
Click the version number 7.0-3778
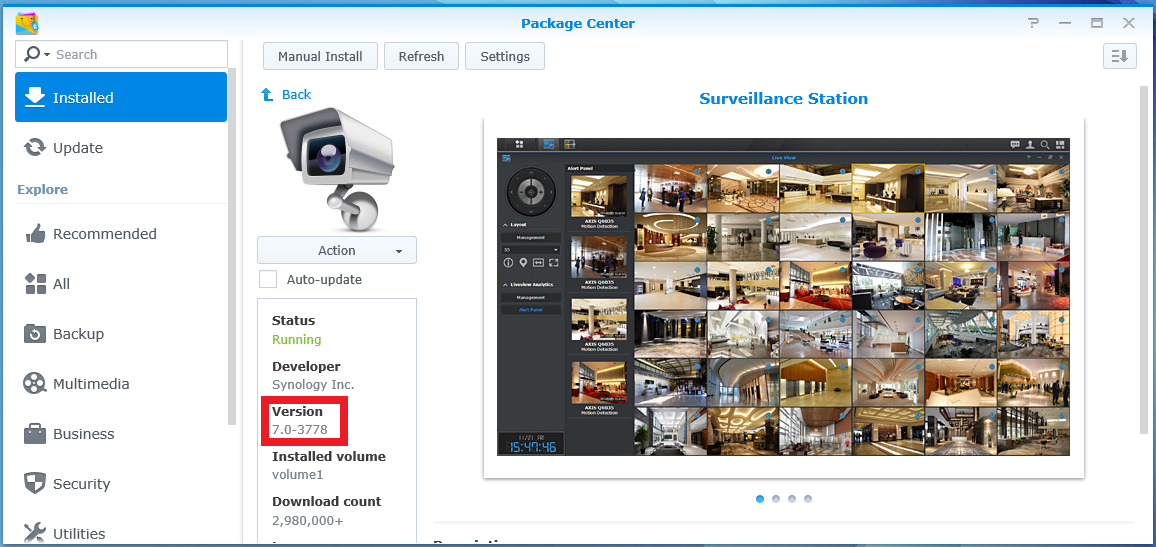click(299, 430)
